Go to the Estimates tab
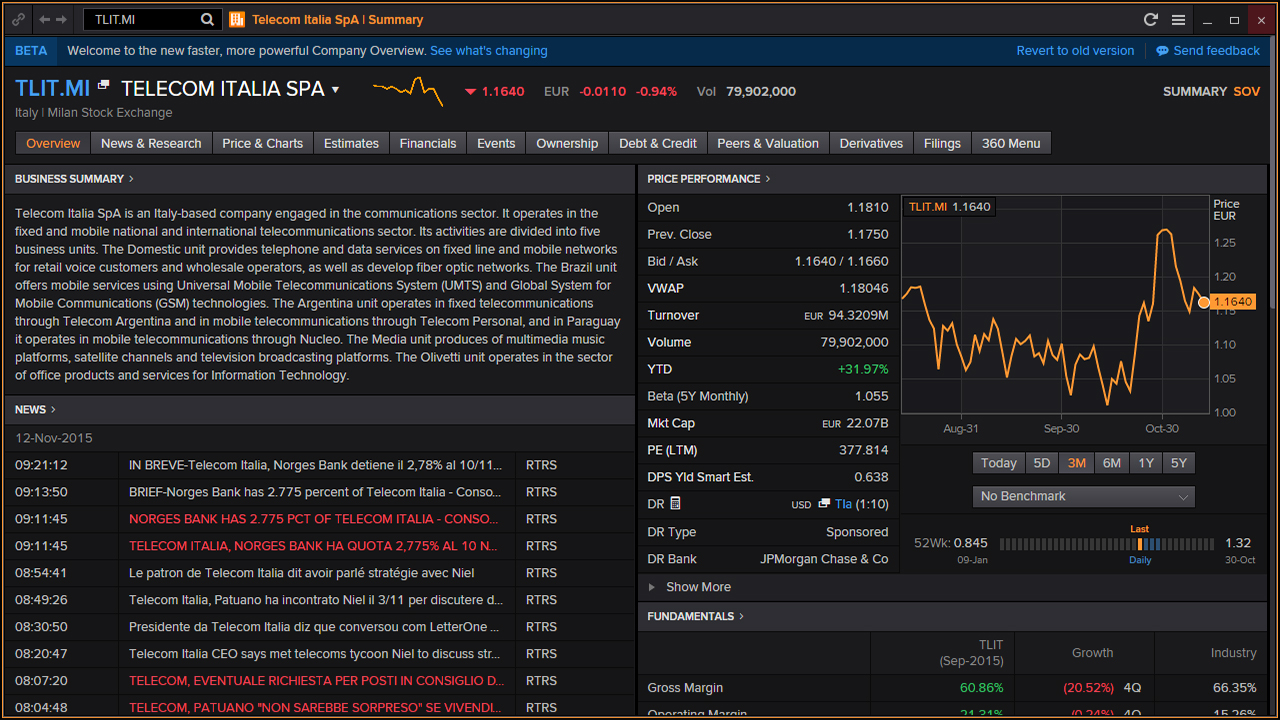1280x720 pixels. click(x=351, y=143)
